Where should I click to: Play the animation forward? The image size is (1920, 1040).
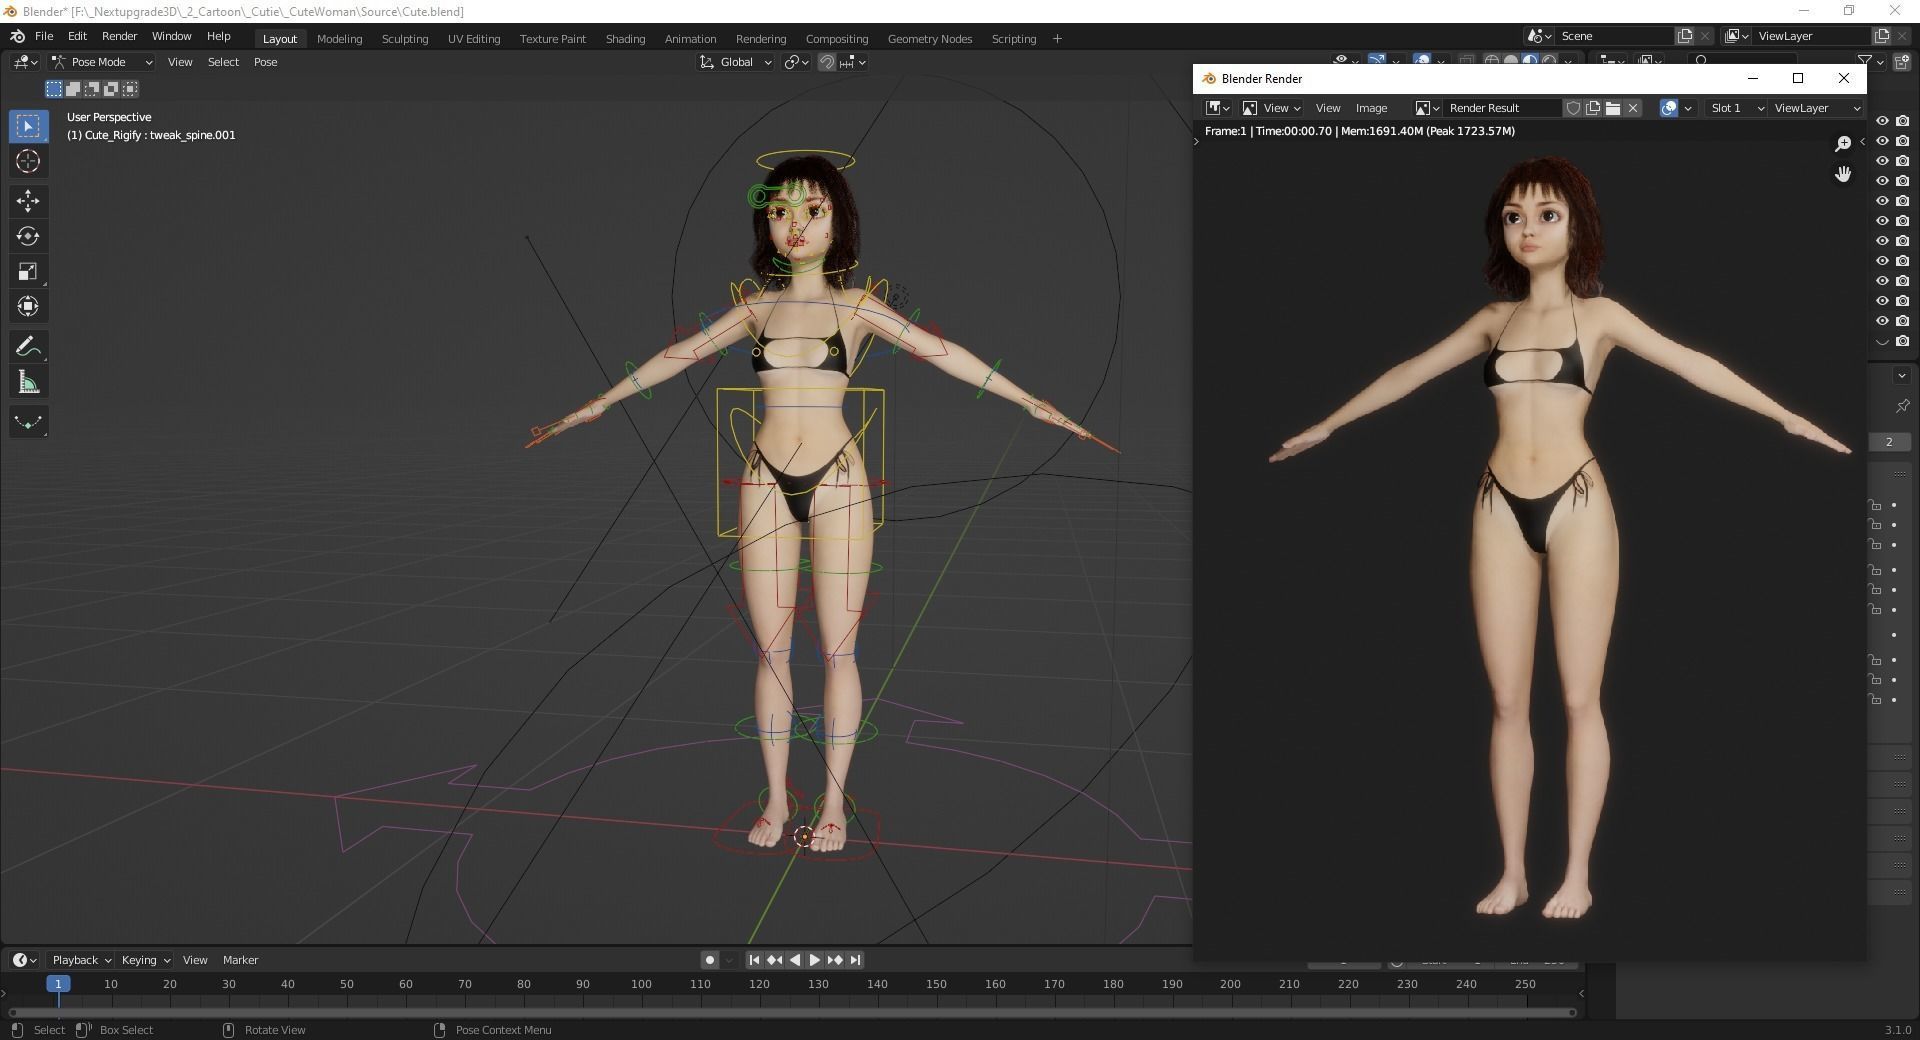tap(814, 960)
